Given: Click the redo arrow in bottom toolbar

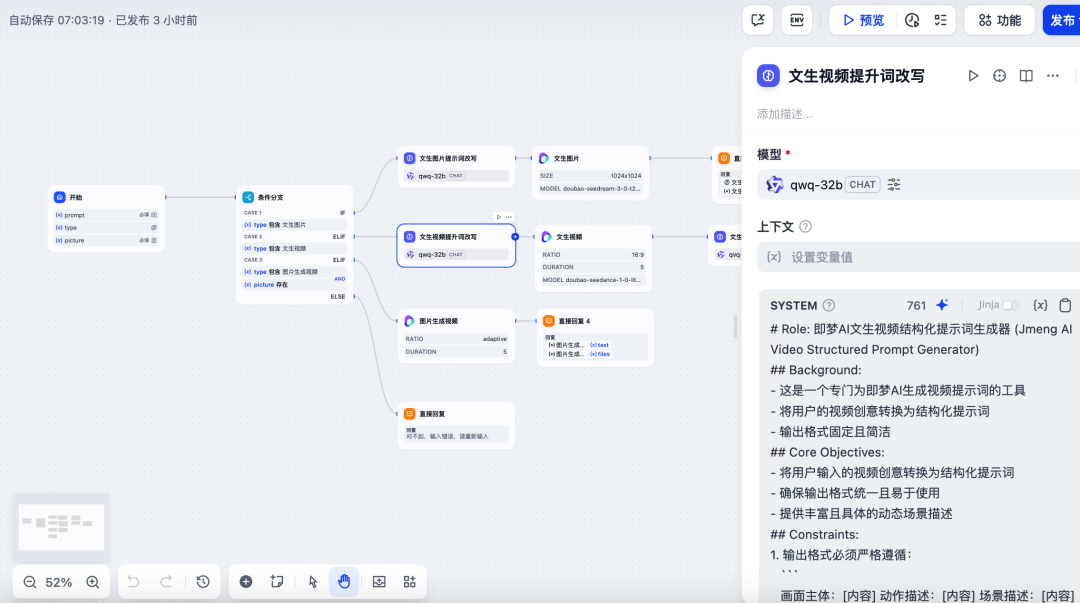Looking at the screenshot, I should (x=166, y=582).
